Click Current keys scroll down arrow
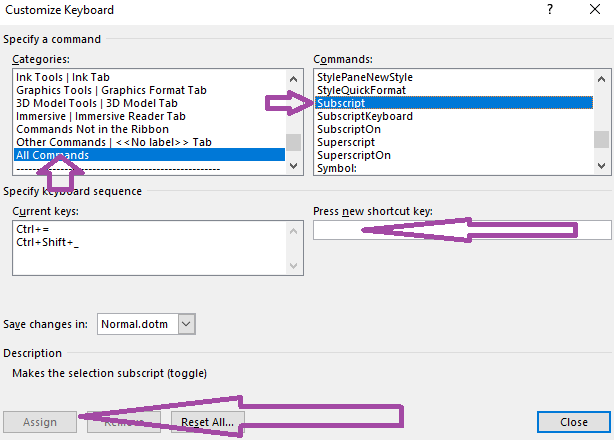614x440 pixels. [293, 266]
